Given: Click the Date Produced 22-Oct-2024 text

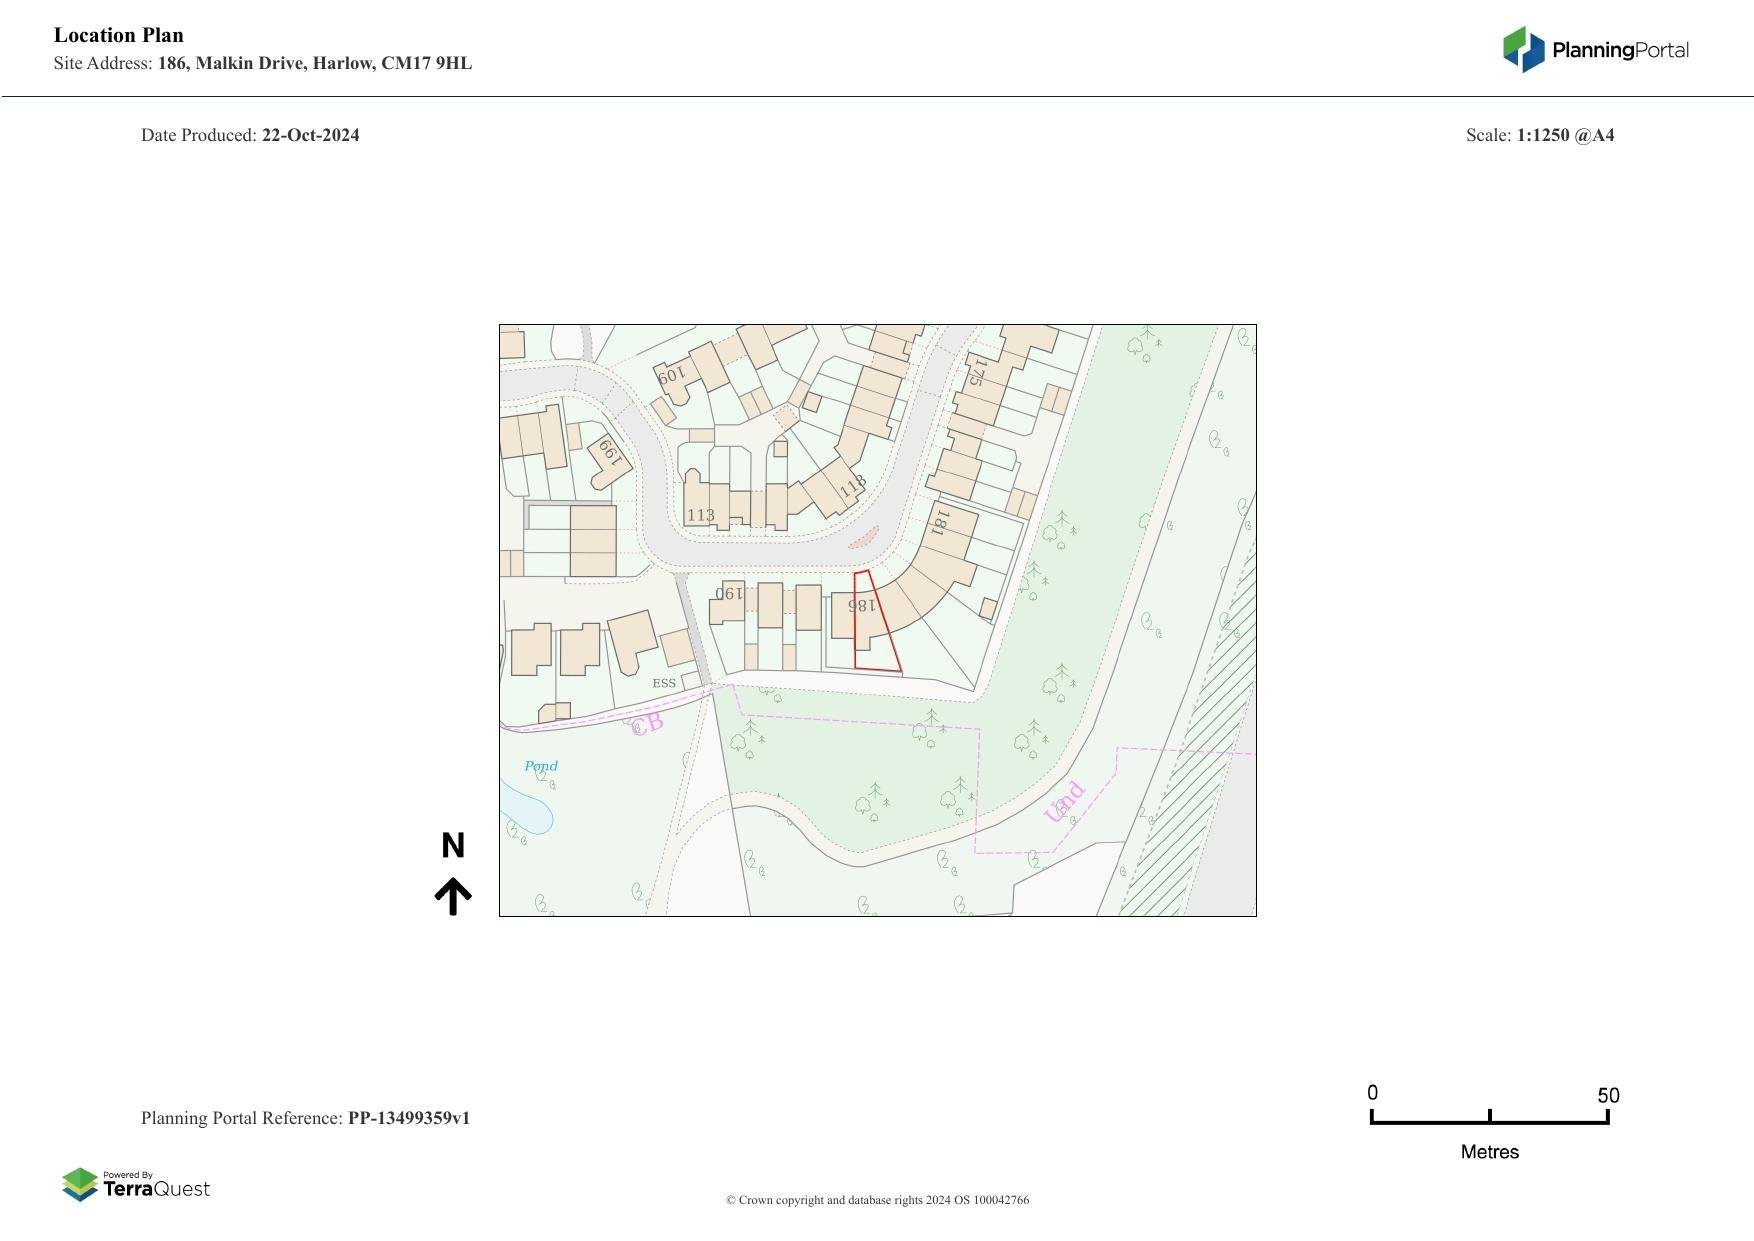Looking at the screenshot, I should pos(250,134).
